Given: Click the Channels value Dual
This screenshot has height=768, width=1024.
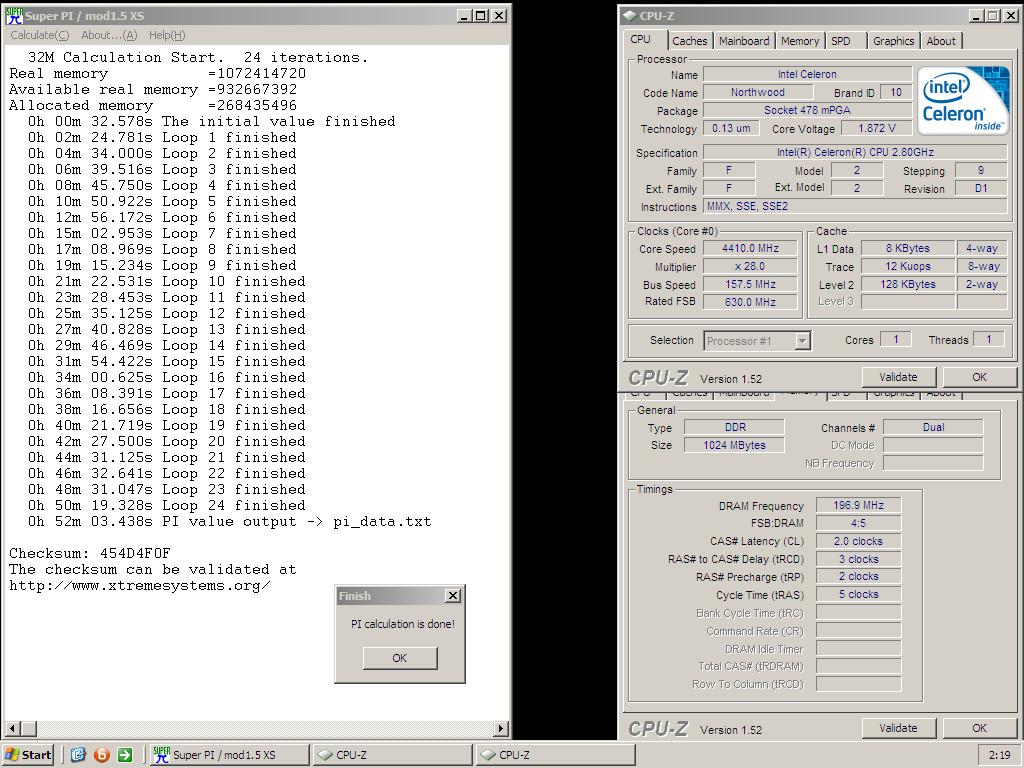Looking at the screenshot, I should click(x=933, y=427).
